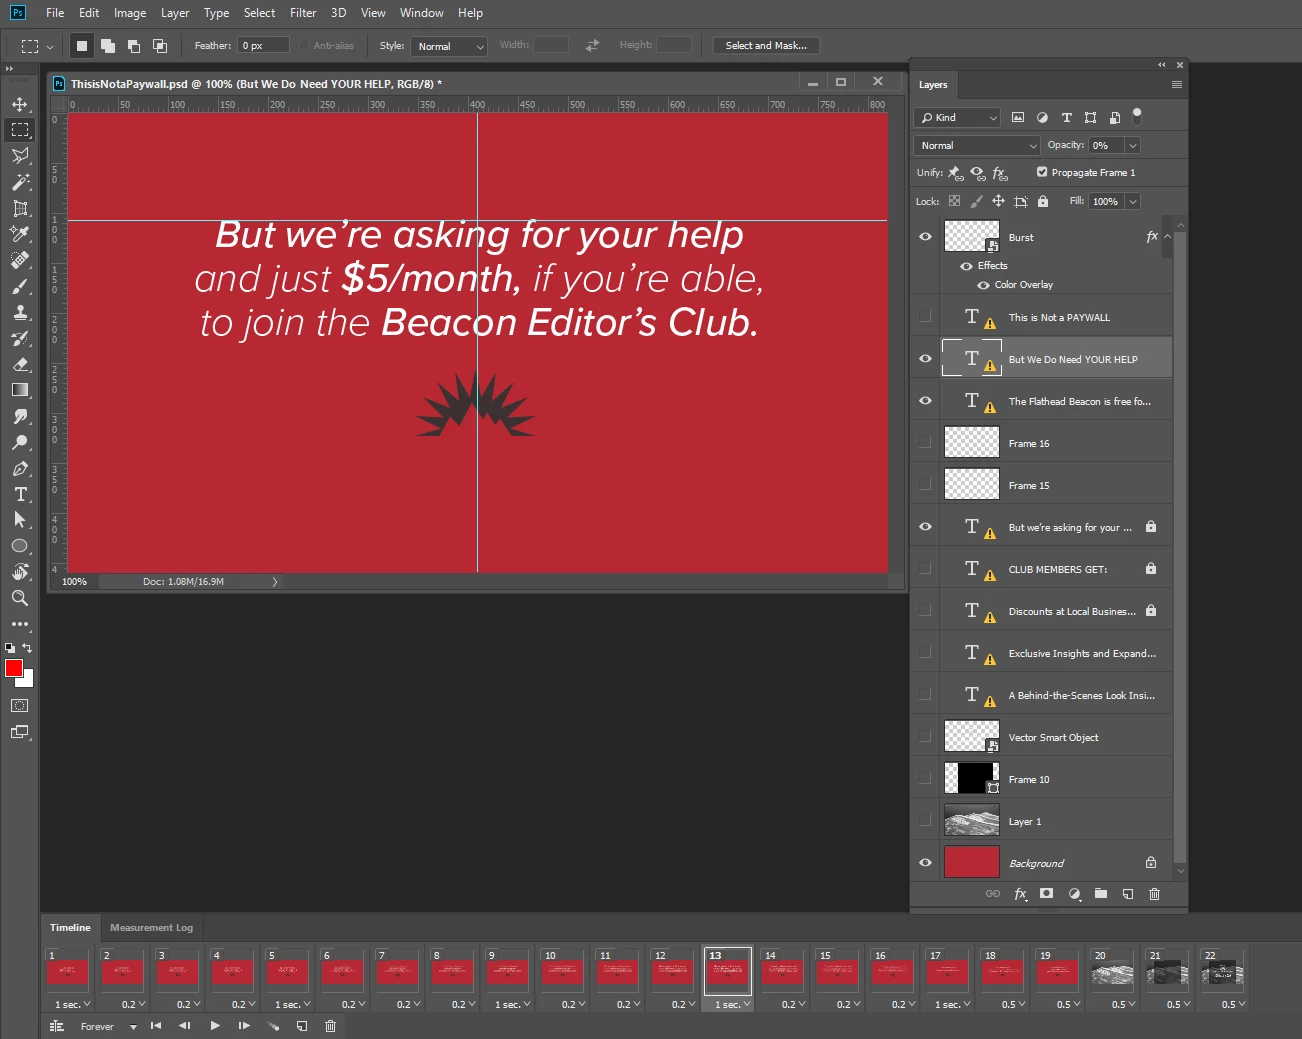Viewport: 1302px width, 1039px height.
Task: Hide the Background layer
Action: (x=925, y=862)
